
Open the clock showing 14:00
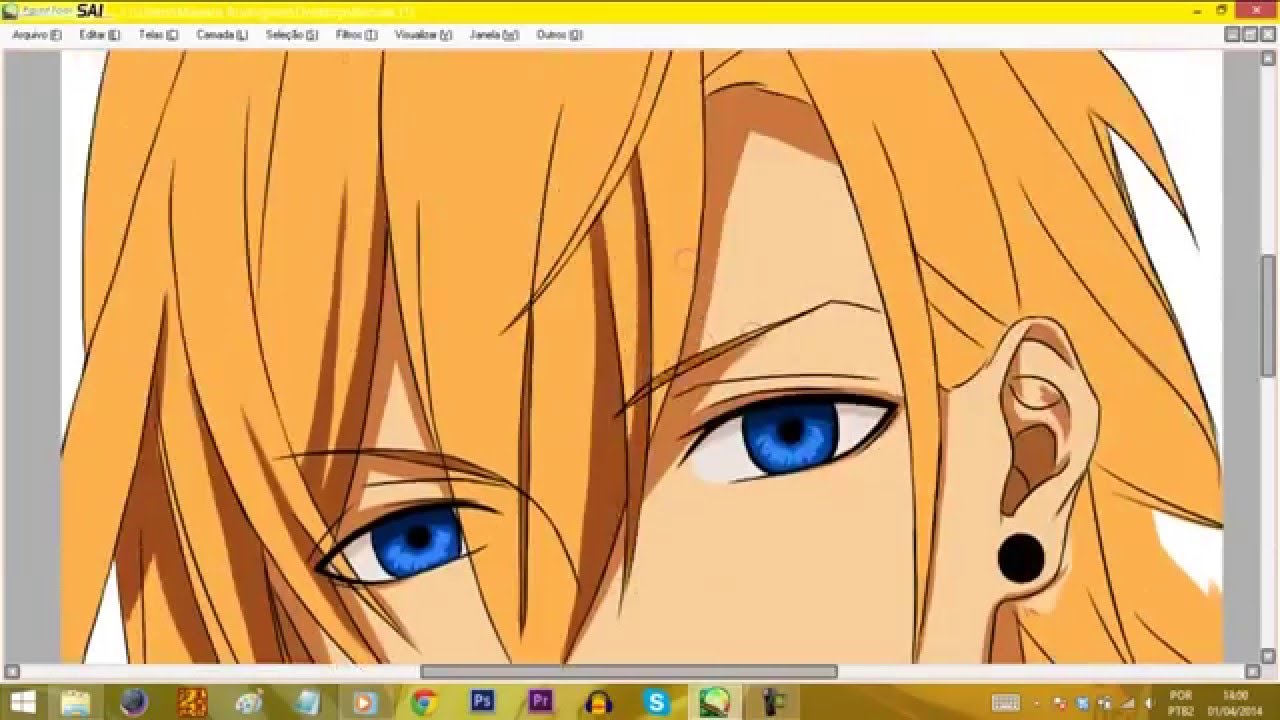pos(1235,702)
